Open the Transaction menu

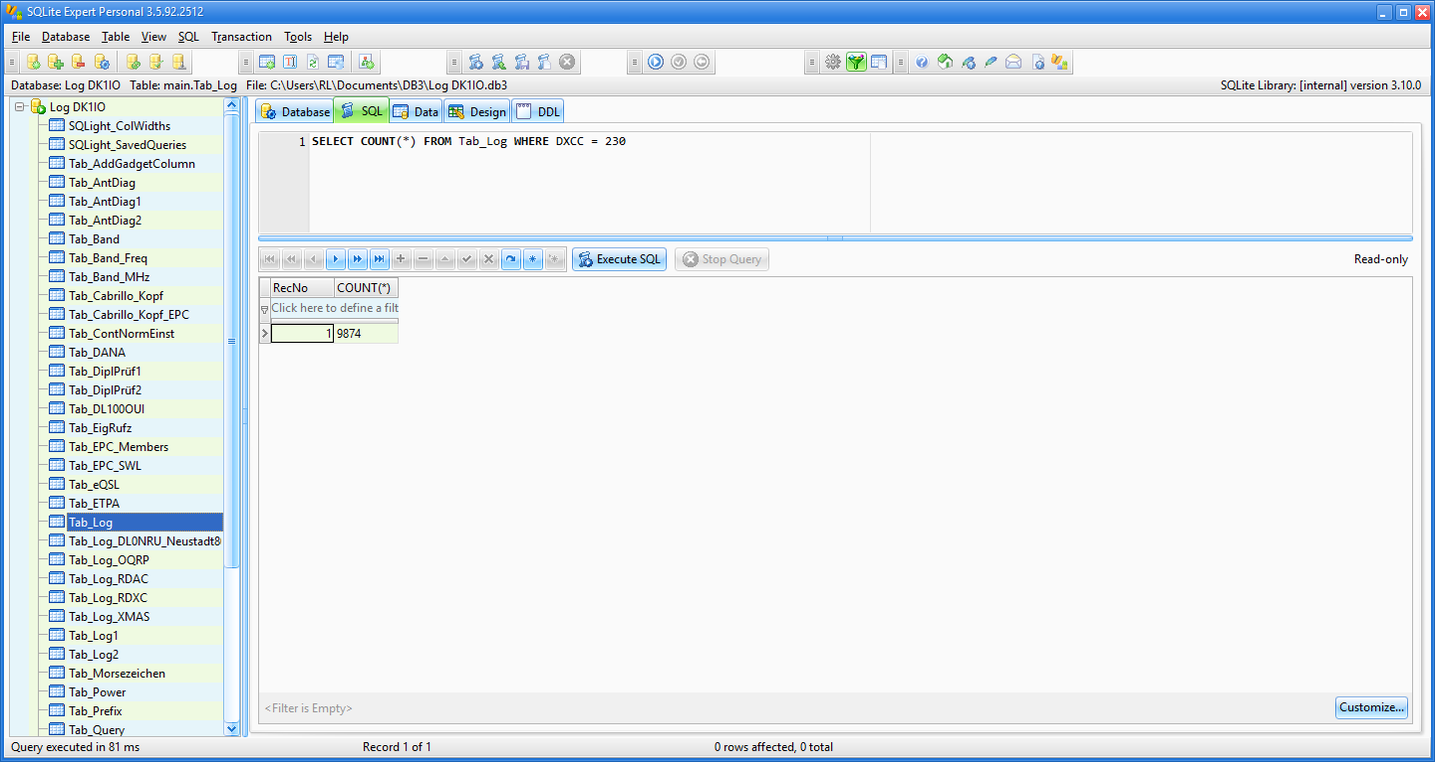pos(241,37)
